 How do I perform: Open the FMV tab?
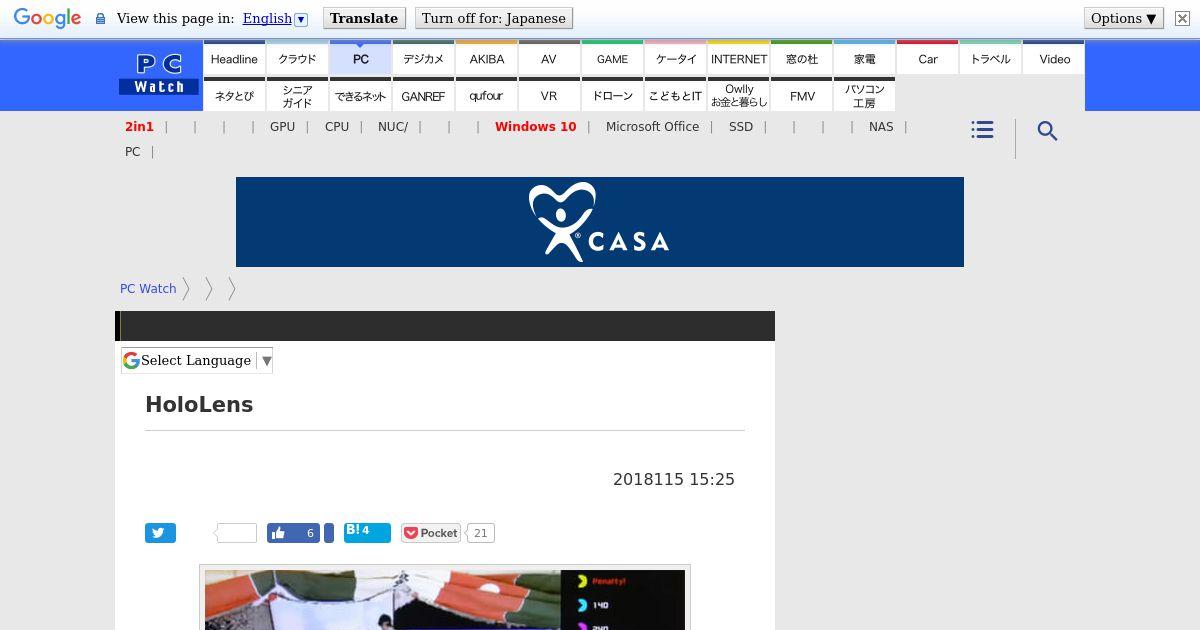[x=801, y=96]
